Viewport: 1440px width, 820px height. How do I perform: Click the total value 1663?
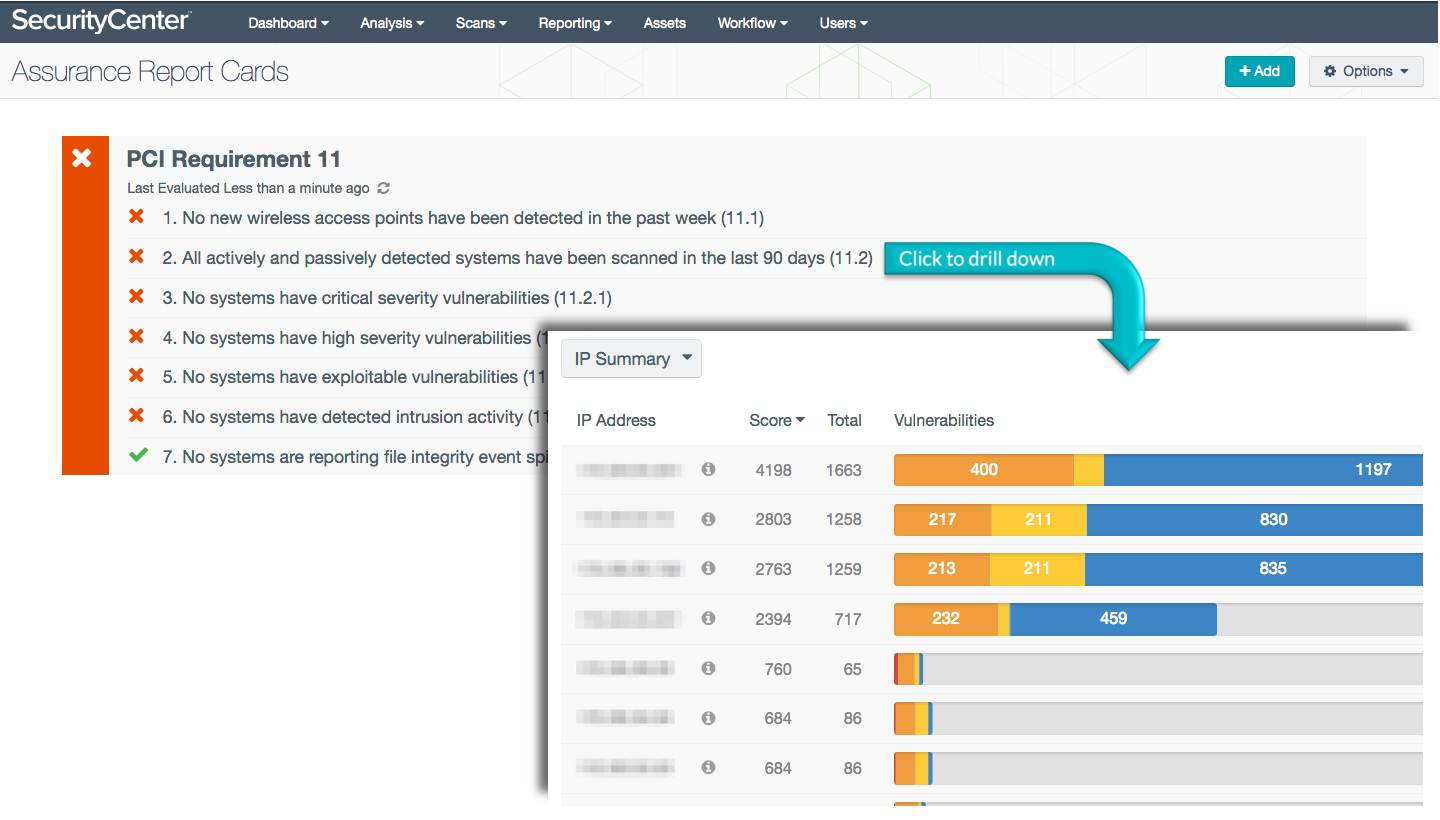[844, 470]
